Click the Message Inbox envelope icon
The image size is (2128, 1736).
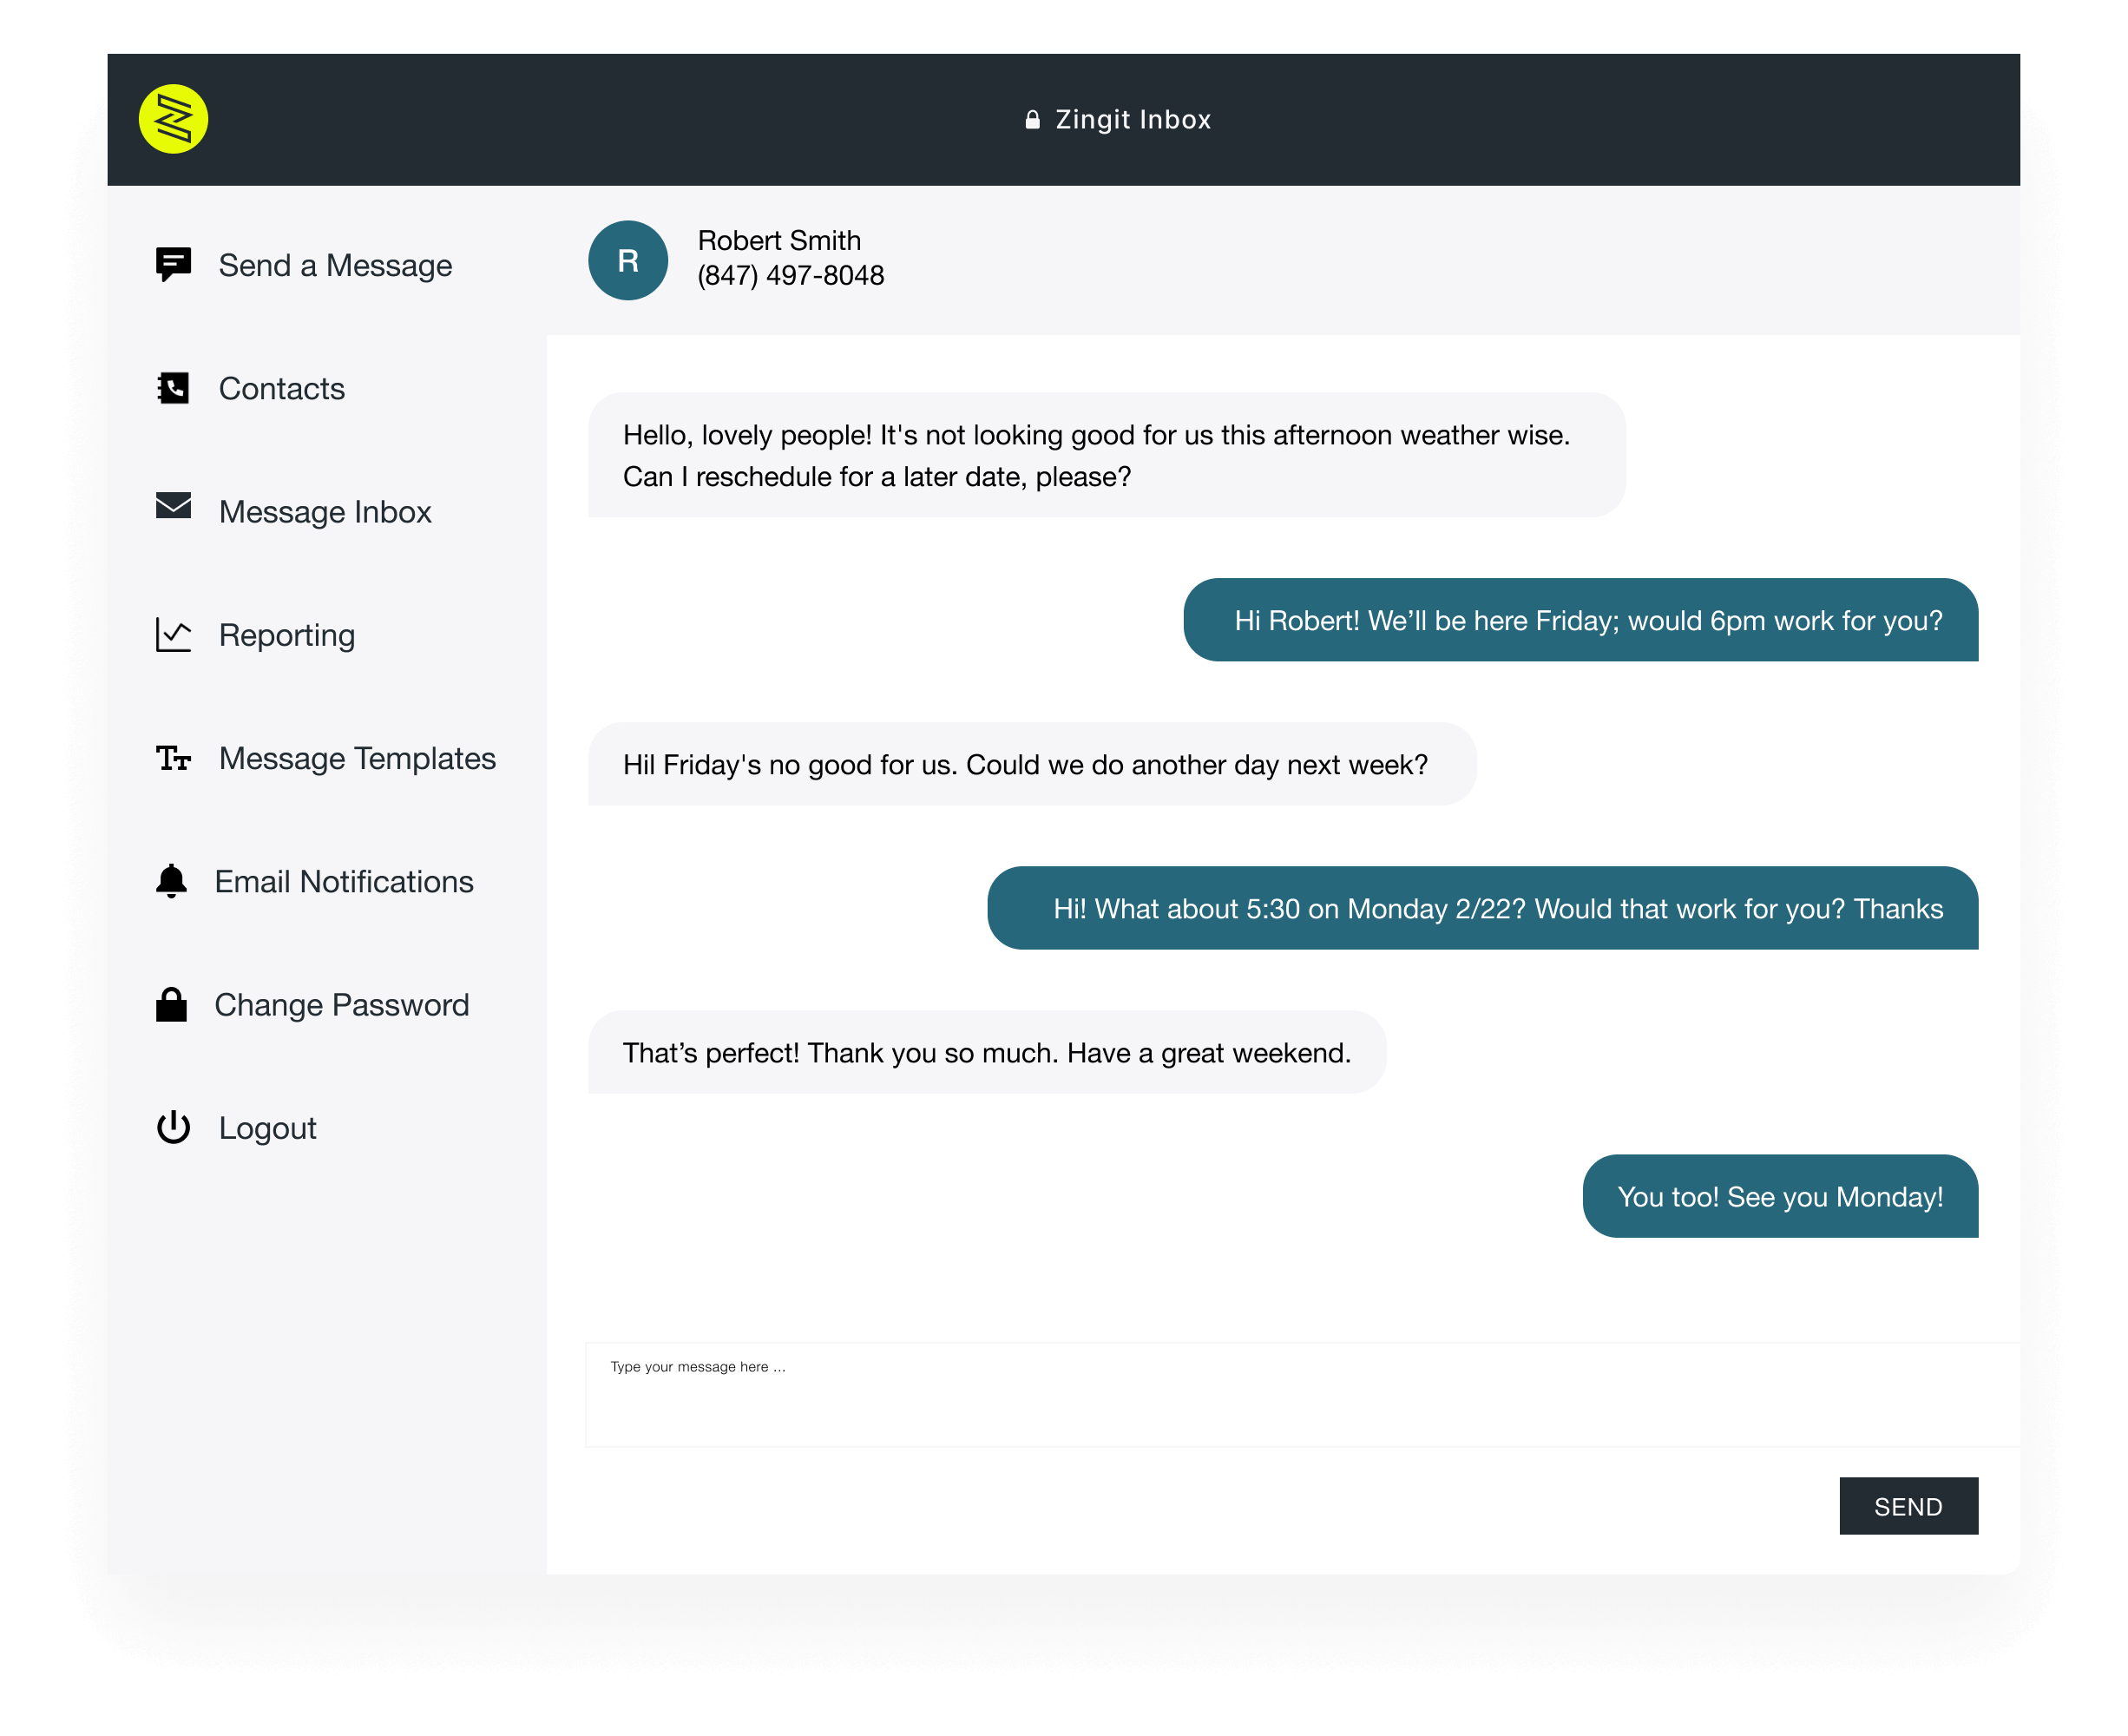pyautogui.click(x=173, y=506)
